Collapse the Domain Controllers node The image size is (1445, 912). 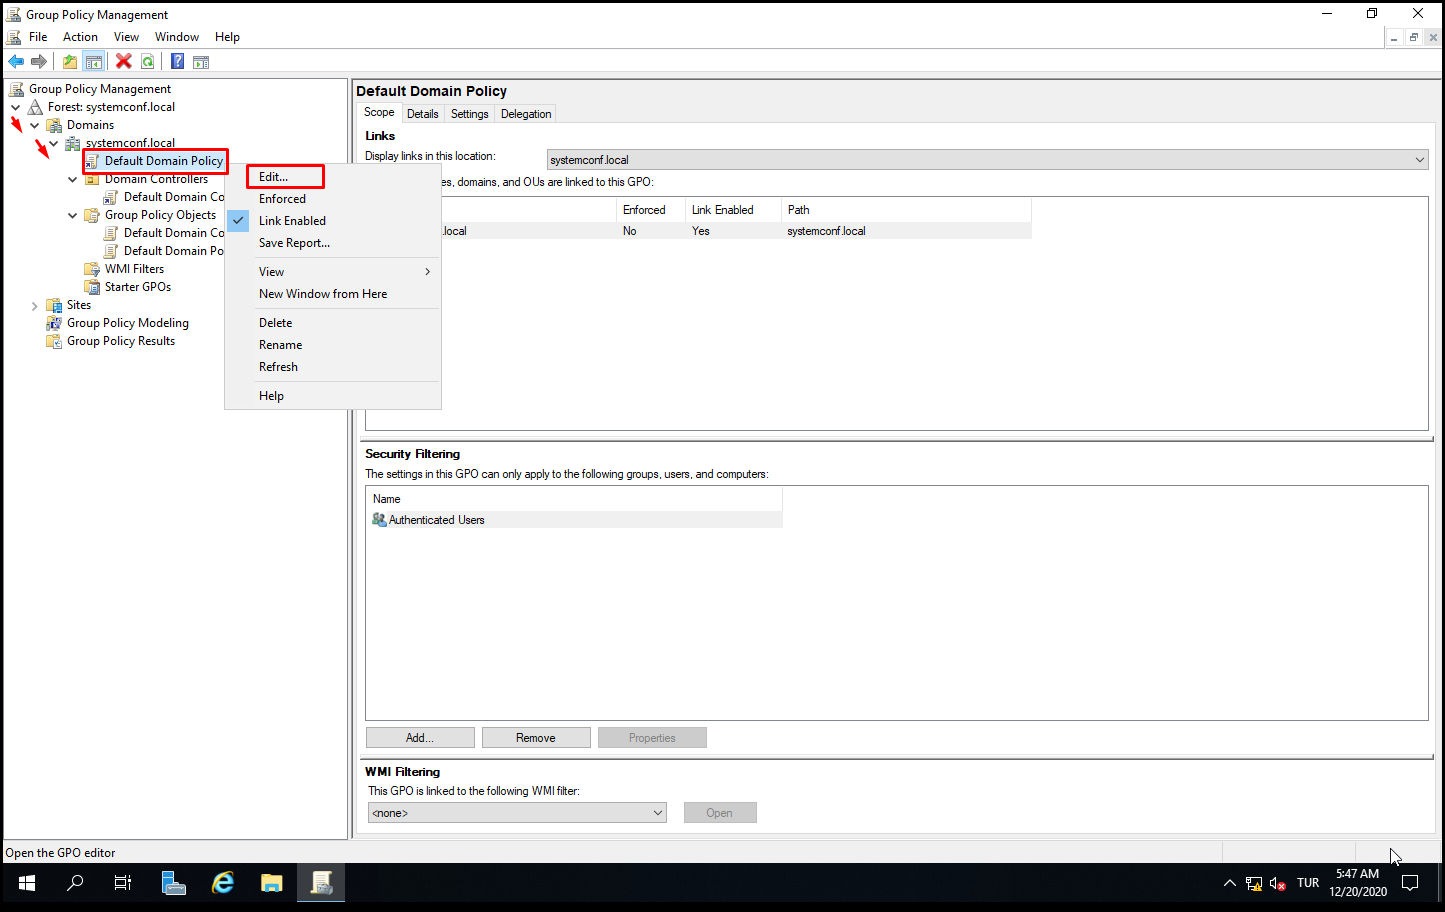coord(73,179)
